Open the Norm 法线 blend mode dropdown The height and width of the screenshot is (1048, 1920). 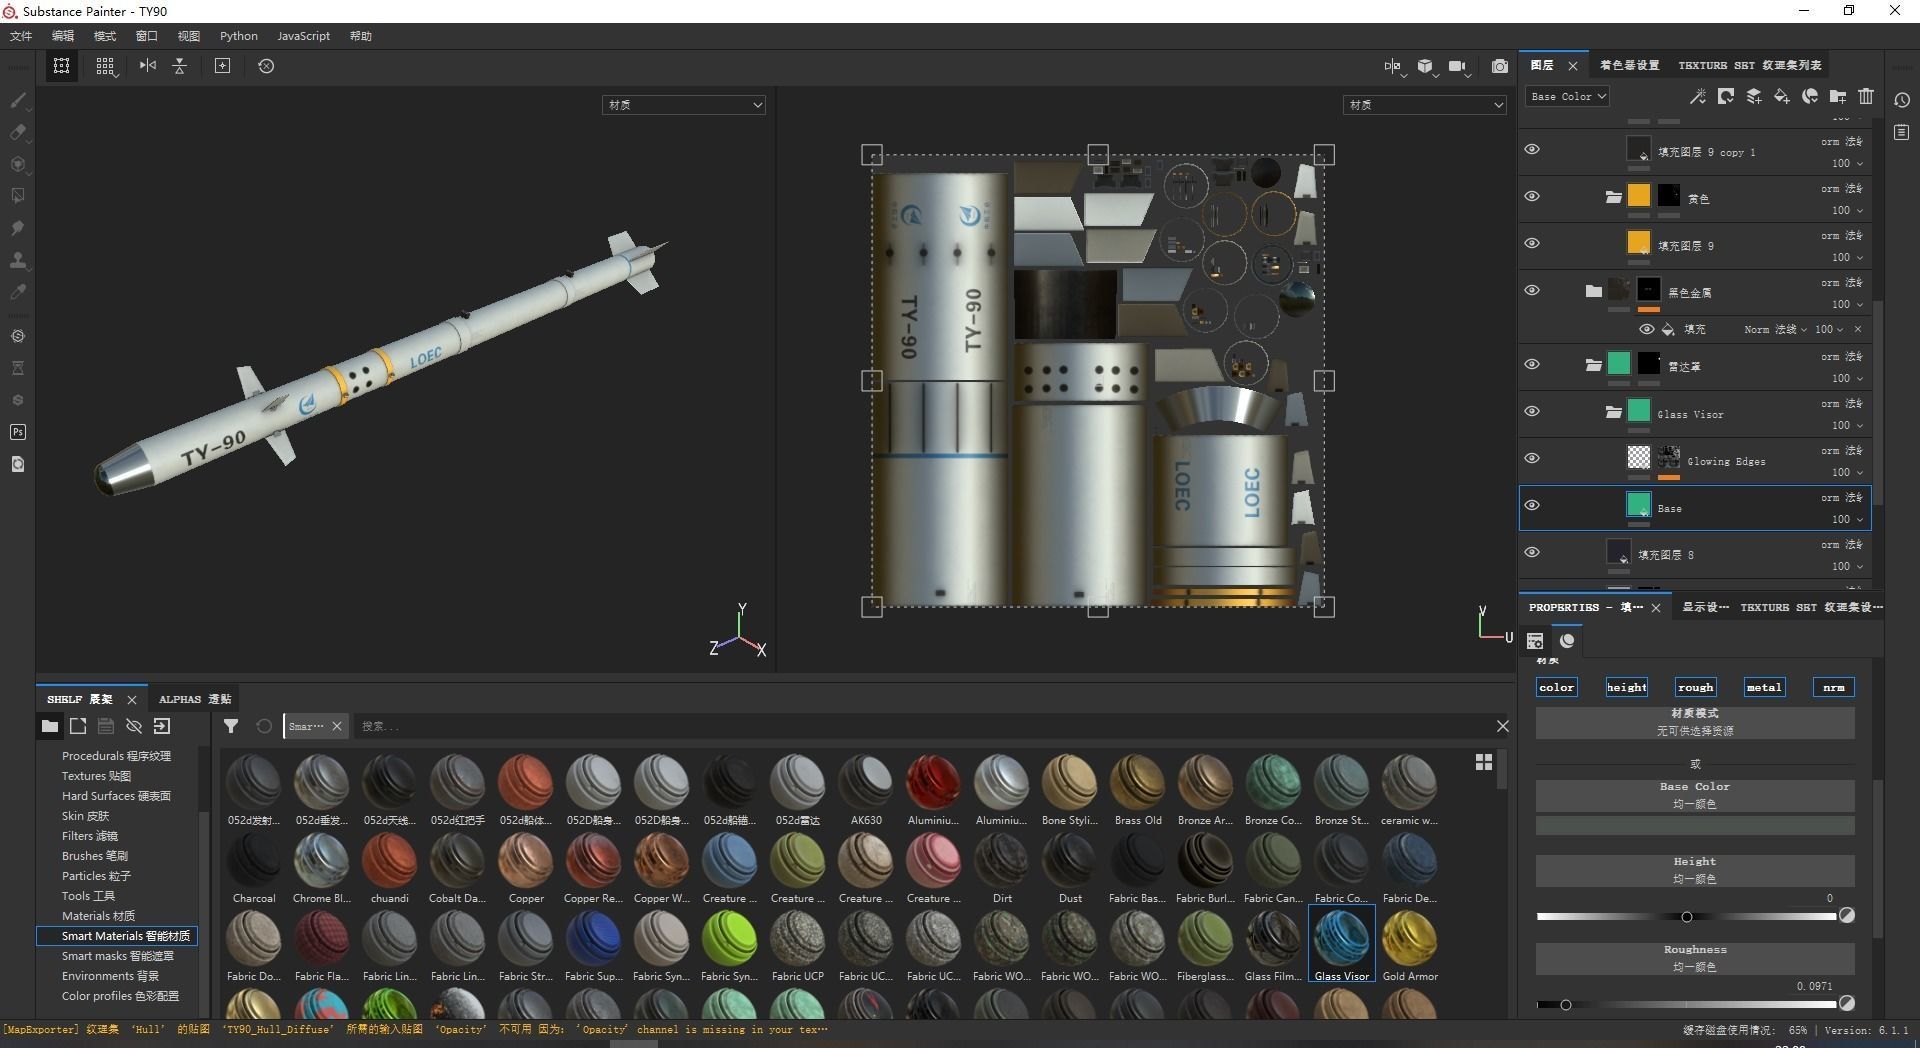pyautogui.click(x=1776, y=329)
